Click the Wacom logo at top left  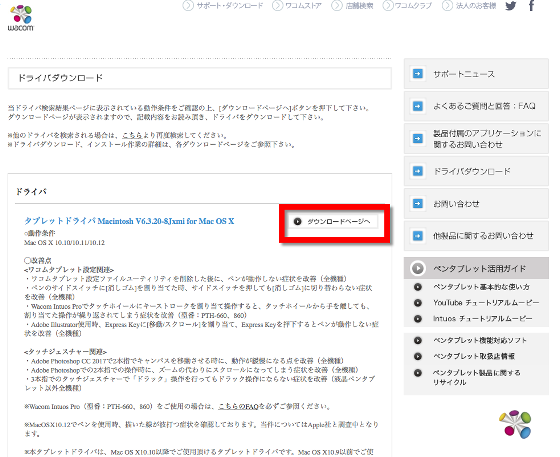(21, 18)
